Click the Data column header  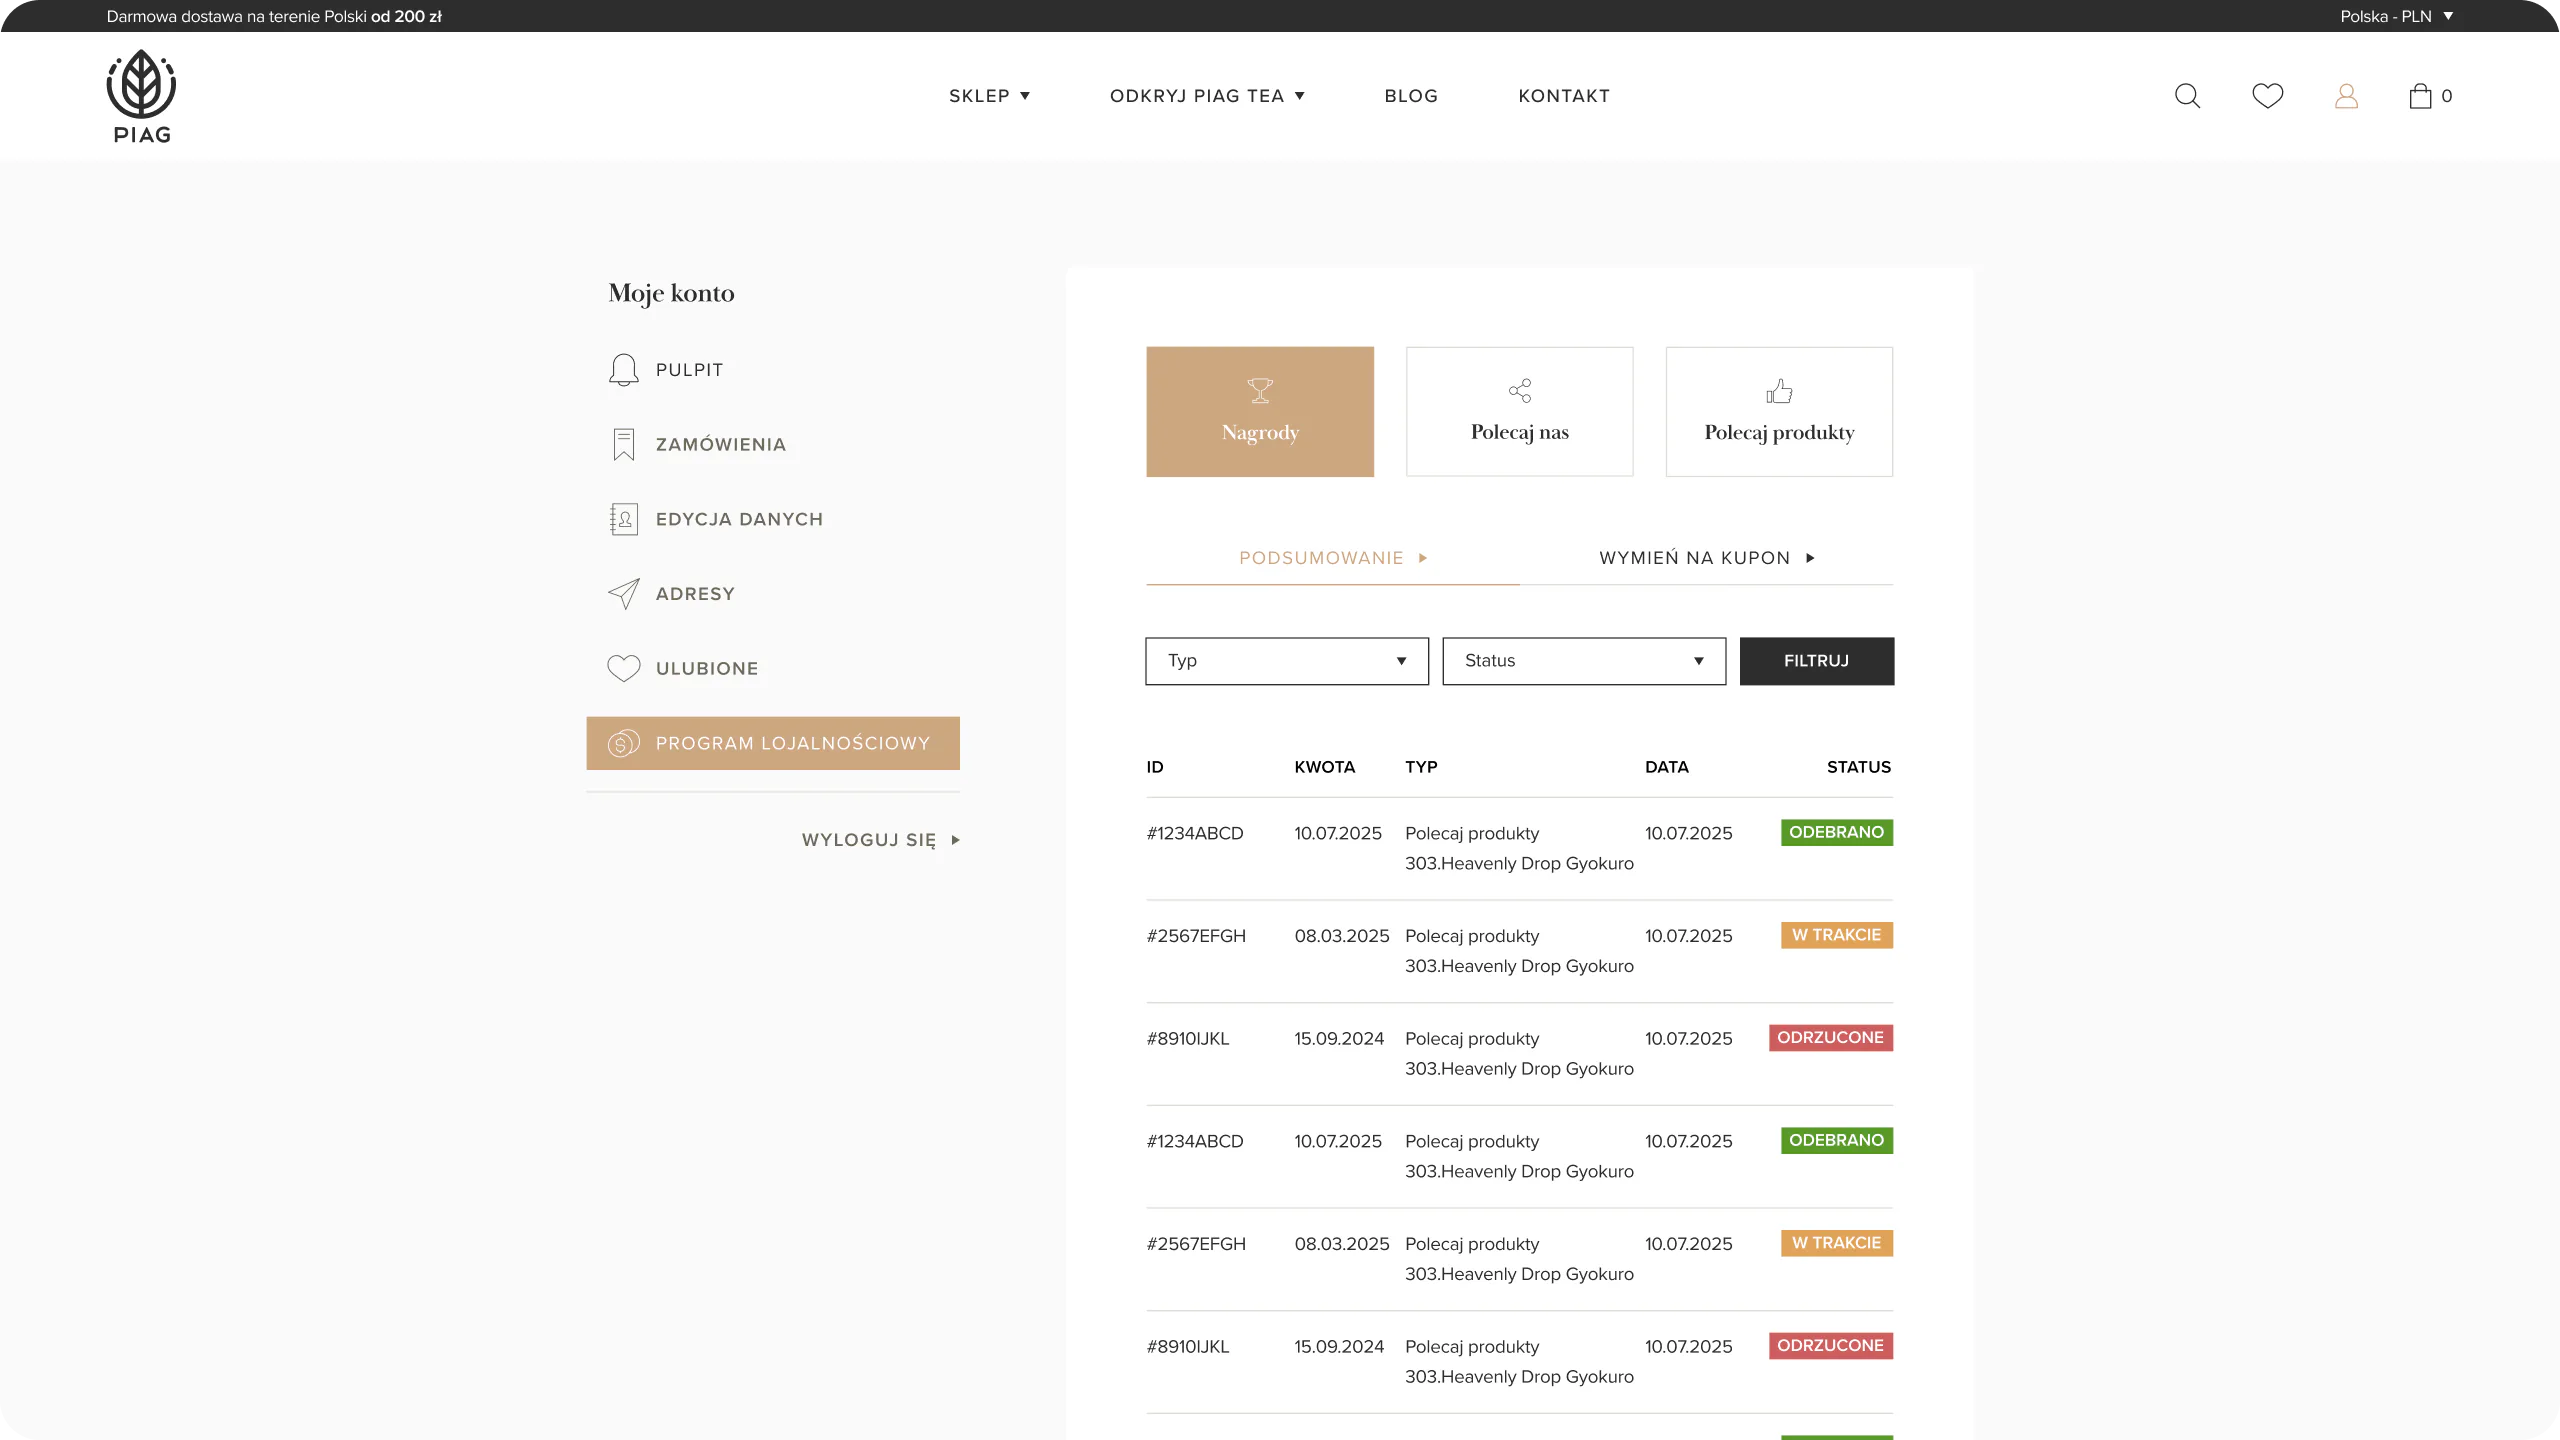(1667, 767)
